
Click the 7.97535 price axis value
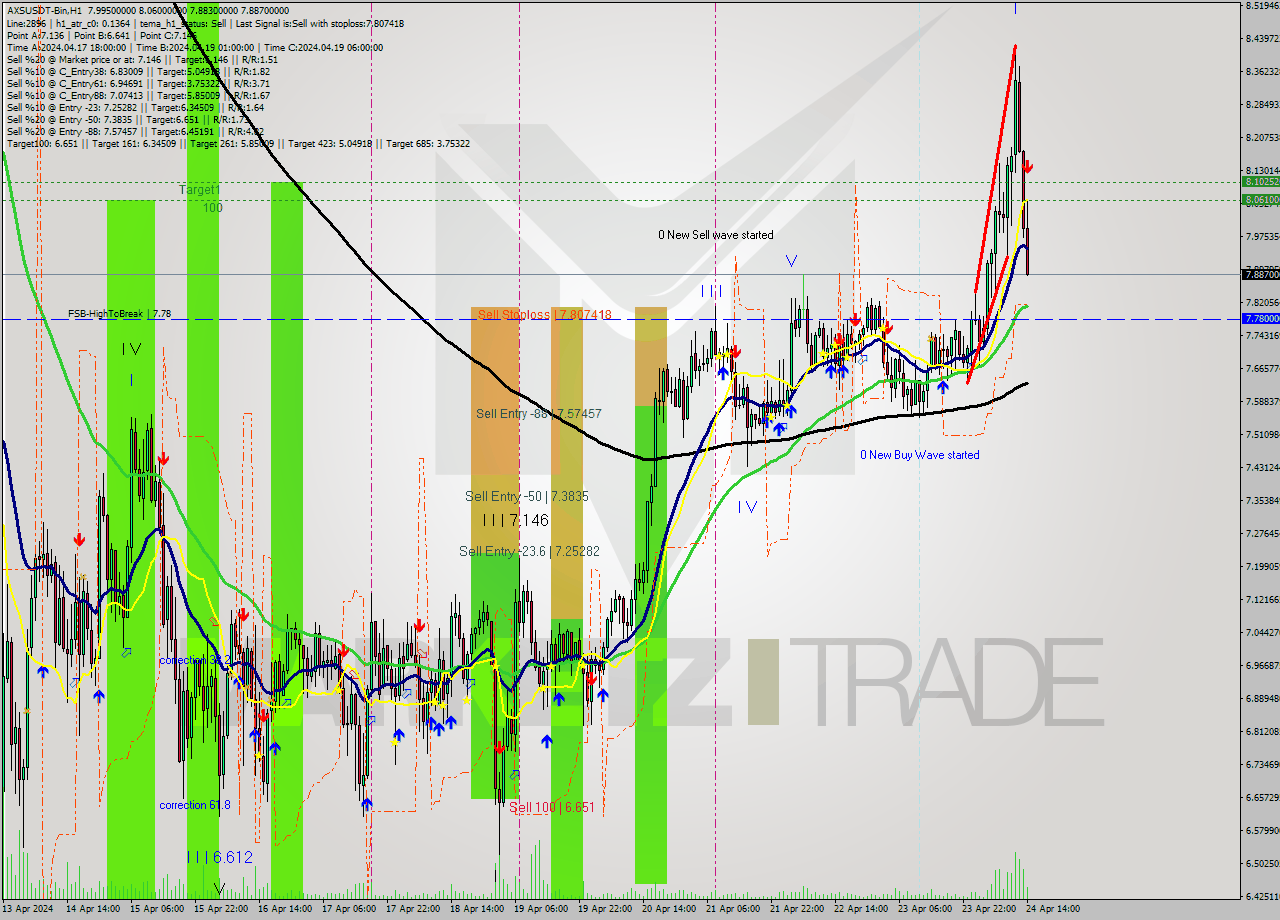point(1262,236)
